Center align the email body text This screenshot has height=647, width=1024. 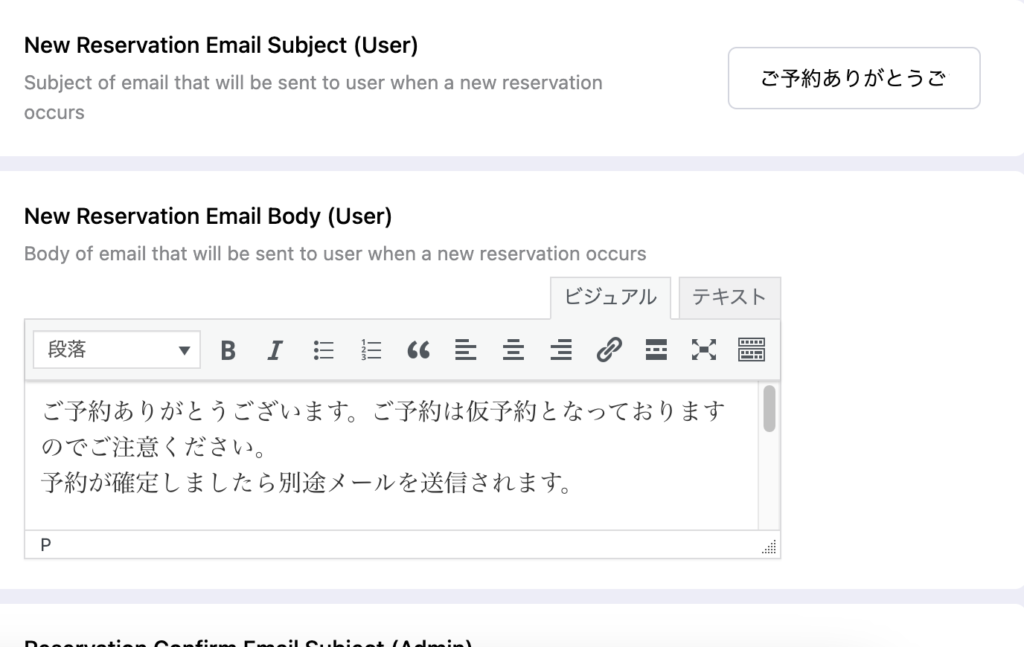tap(513, 350)
